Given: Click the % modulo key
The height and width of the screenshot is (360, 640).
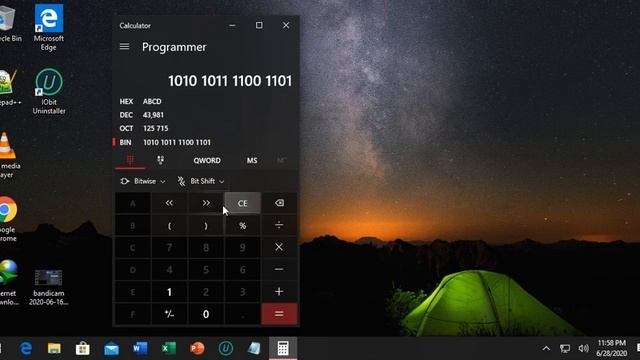Looking at the screenshot, I should [242, 225].
